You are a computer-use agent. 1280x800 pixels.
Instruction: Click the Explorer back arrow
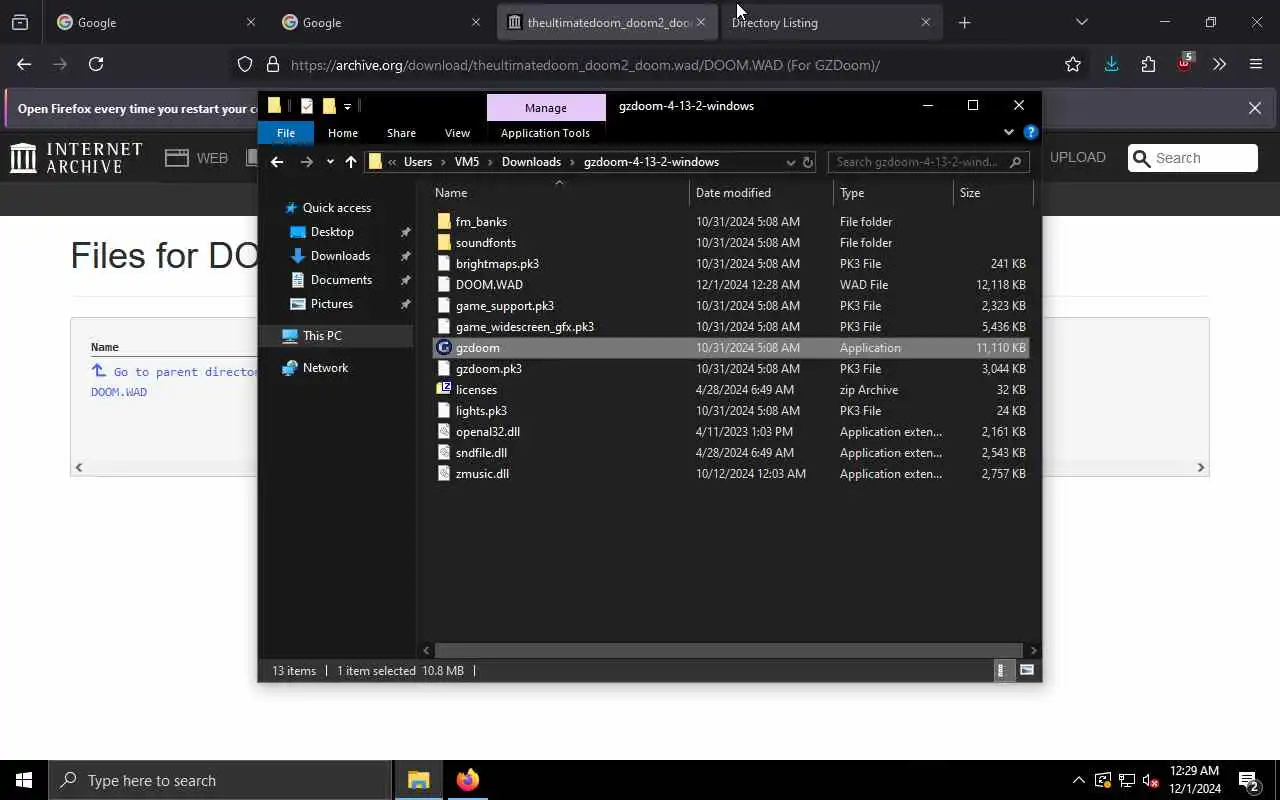pyautogui.click(x=277, y=162)
